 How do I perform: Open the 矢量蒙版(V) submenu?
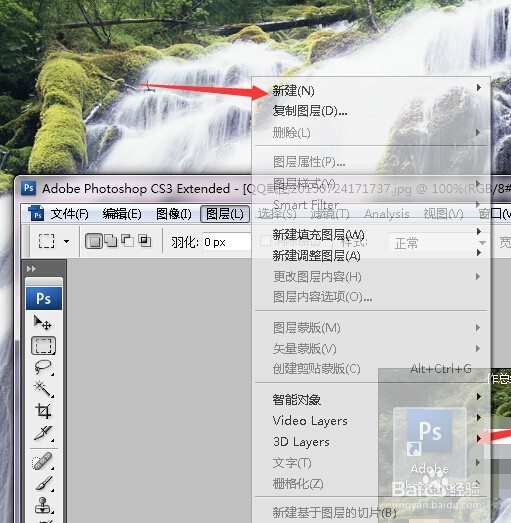pyautogui.click(x=371, y=349)
